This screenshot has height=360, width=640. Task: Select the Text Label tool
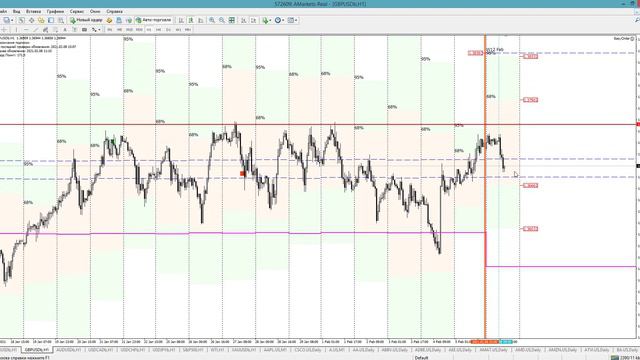(x=74, y=29)
